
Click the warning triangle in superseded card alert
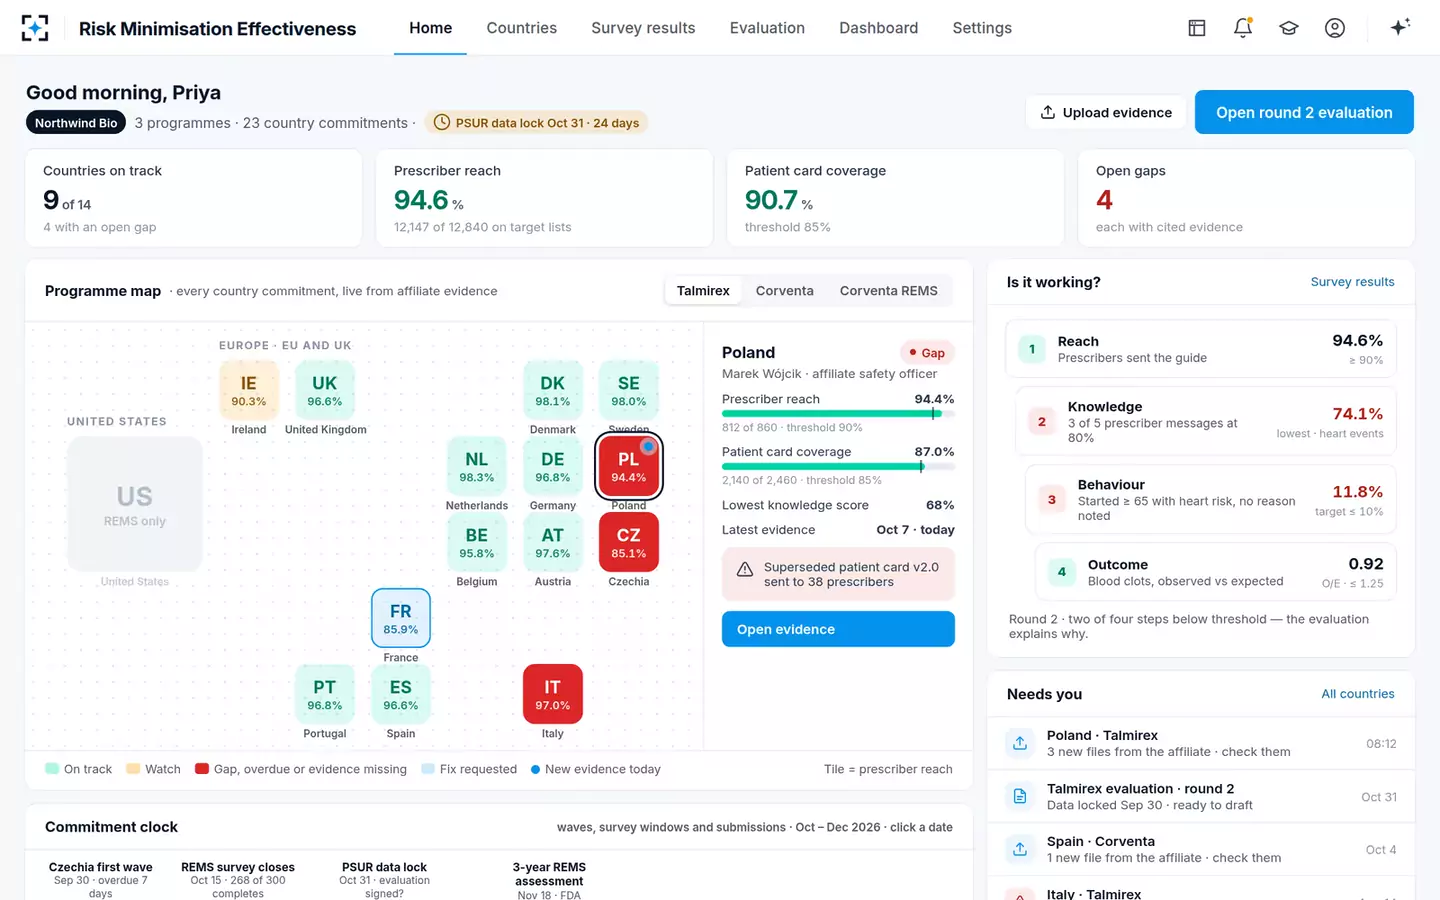pyautogui.click(x=745, y=570)
